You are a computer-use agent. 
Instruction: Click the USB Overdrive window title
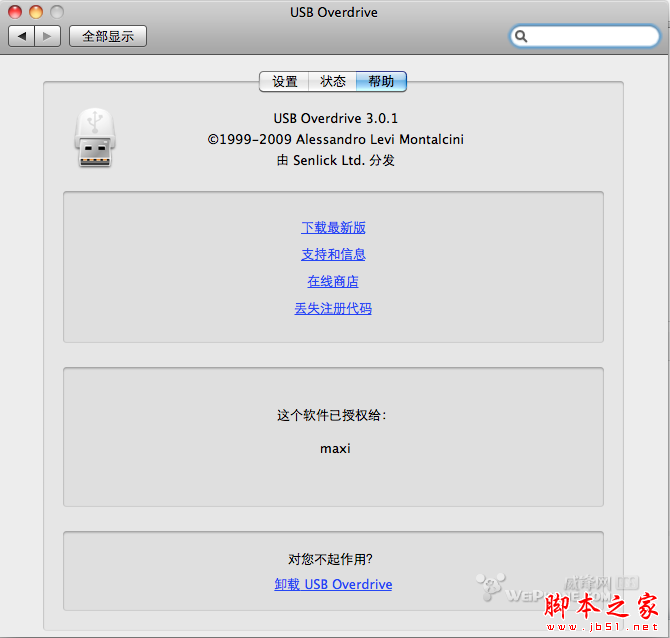pos(334,12)
